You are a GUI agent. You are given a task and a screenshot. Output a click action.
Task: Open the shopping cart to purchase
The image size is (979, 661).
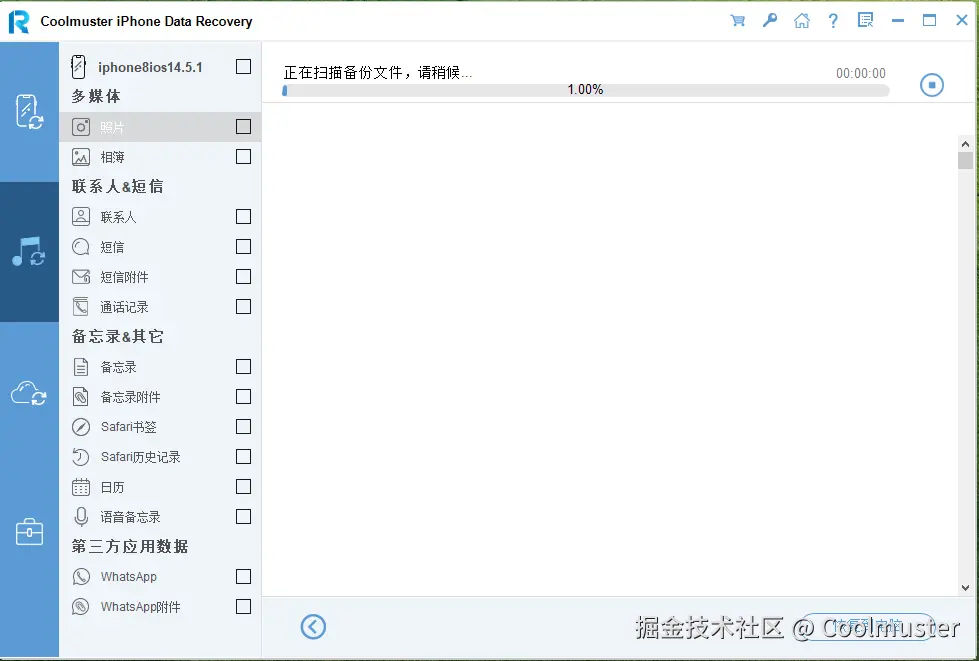[737, 20]
